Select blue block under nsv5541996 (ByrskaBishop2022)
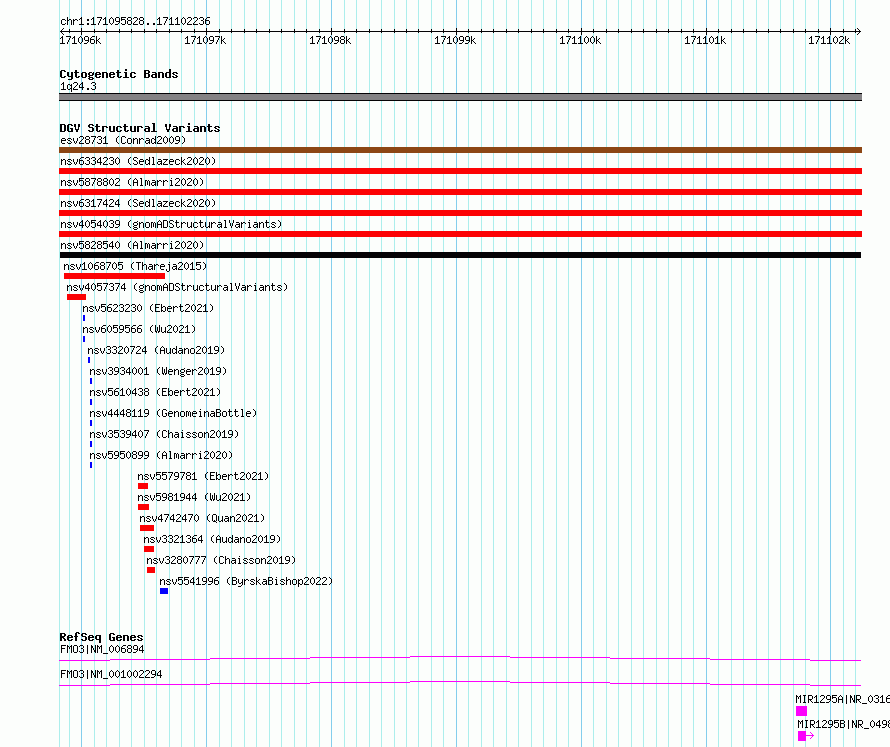The image size is (890, 747). coord(164,591)
